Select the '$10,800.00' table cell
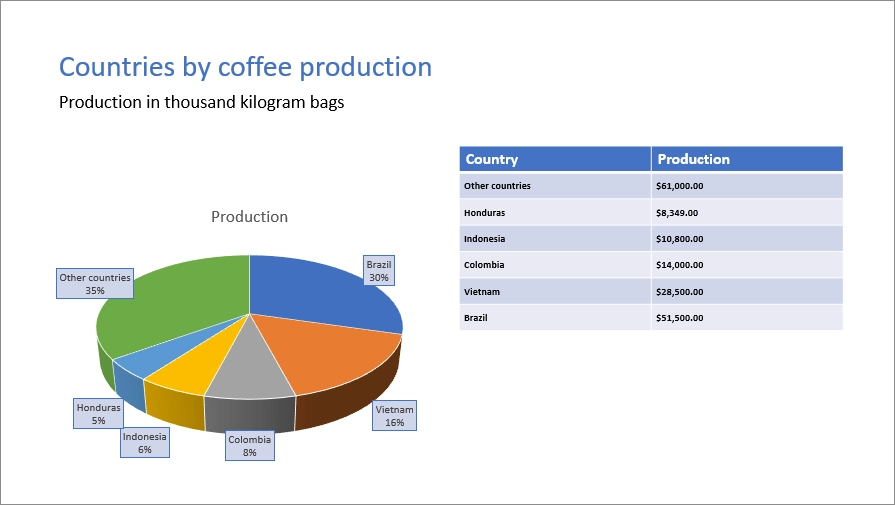The image size is (895, 505). point(747,239)
